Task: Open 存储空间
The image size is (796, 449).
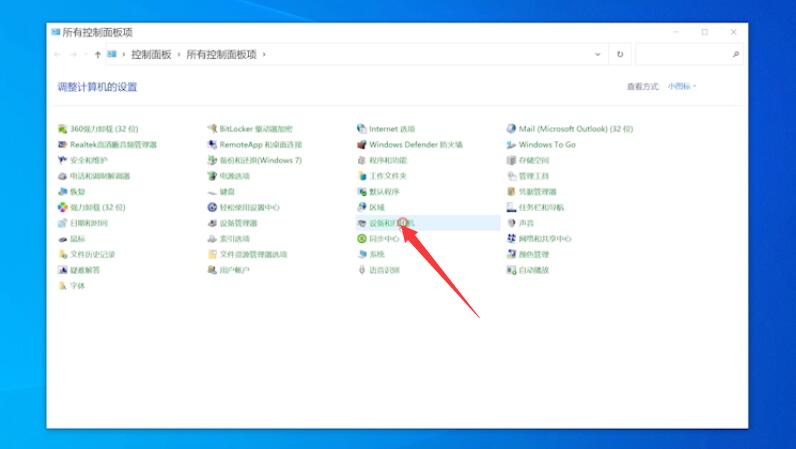Action: click(528, 161)
